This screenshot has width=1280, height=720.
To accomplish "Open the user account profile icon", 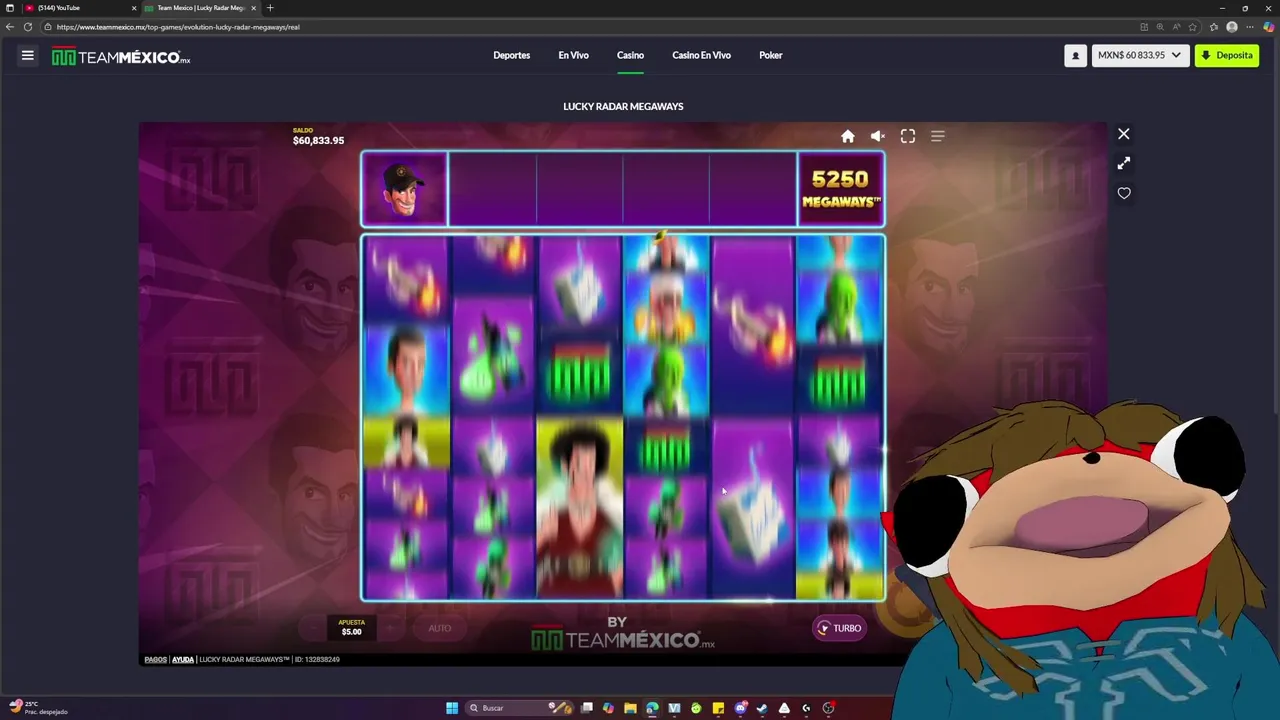I will 1076,56.
